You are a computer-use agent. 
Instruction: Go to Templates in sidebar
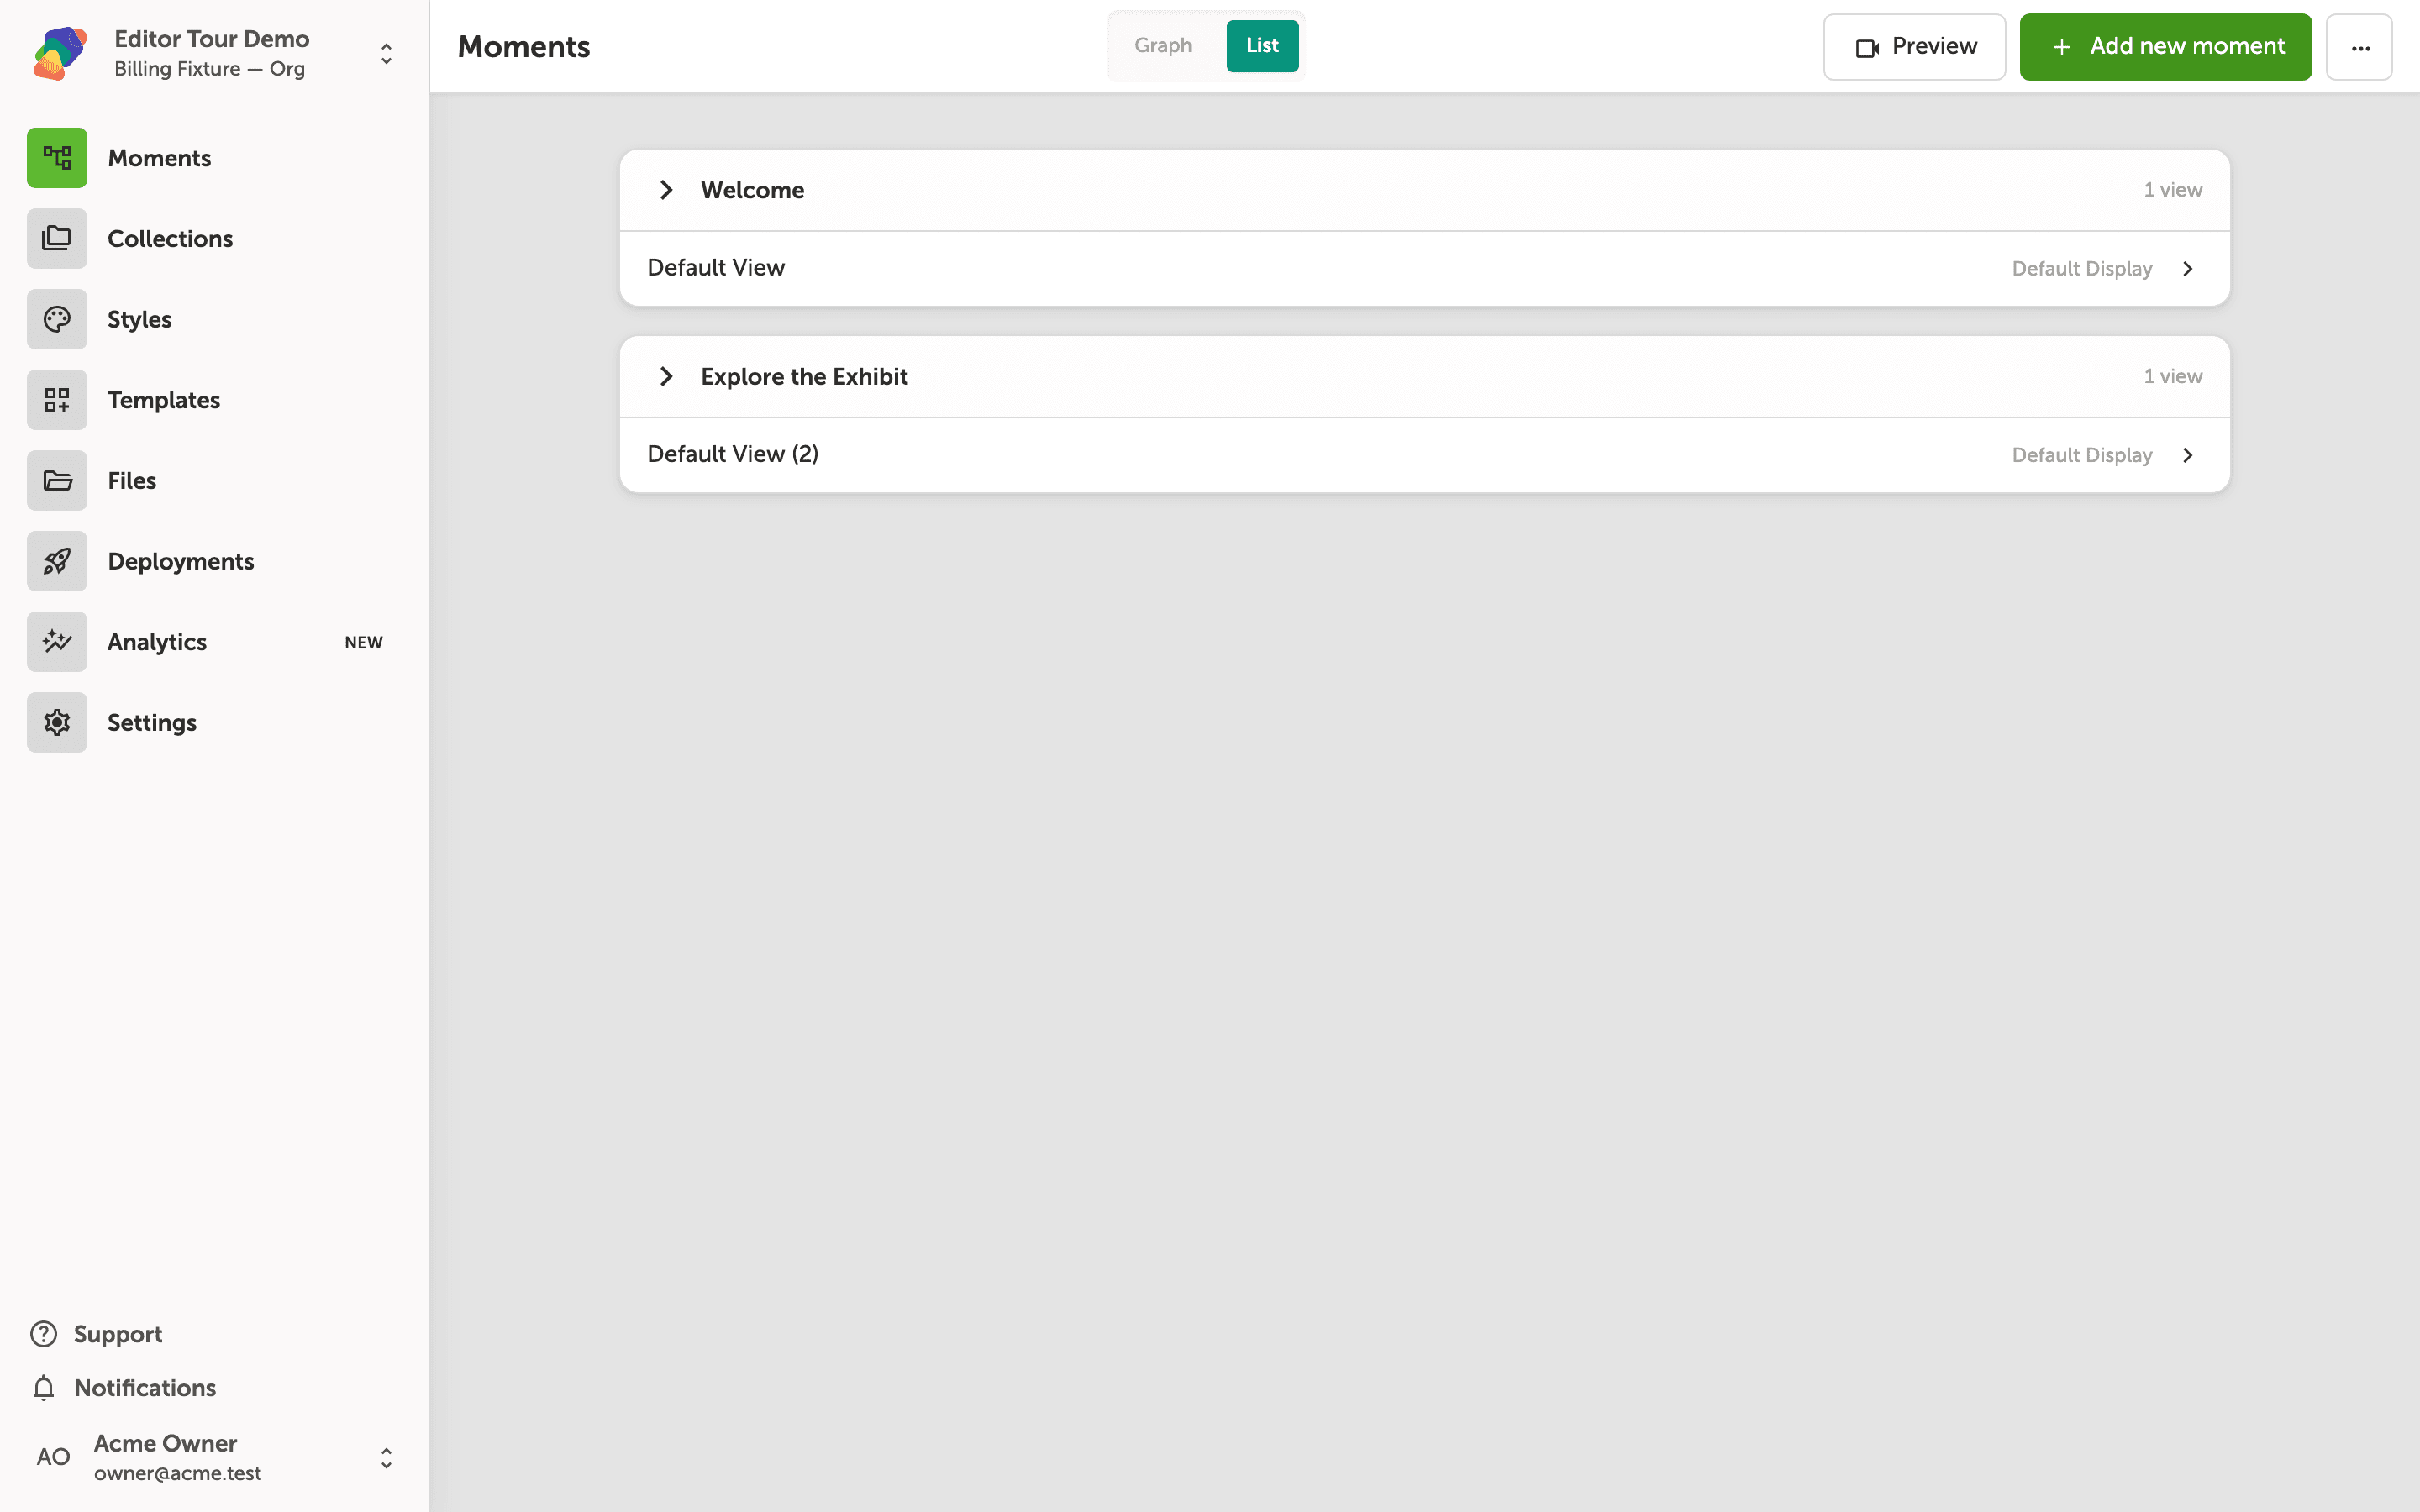pyautogui.click(x=164, y=400)
